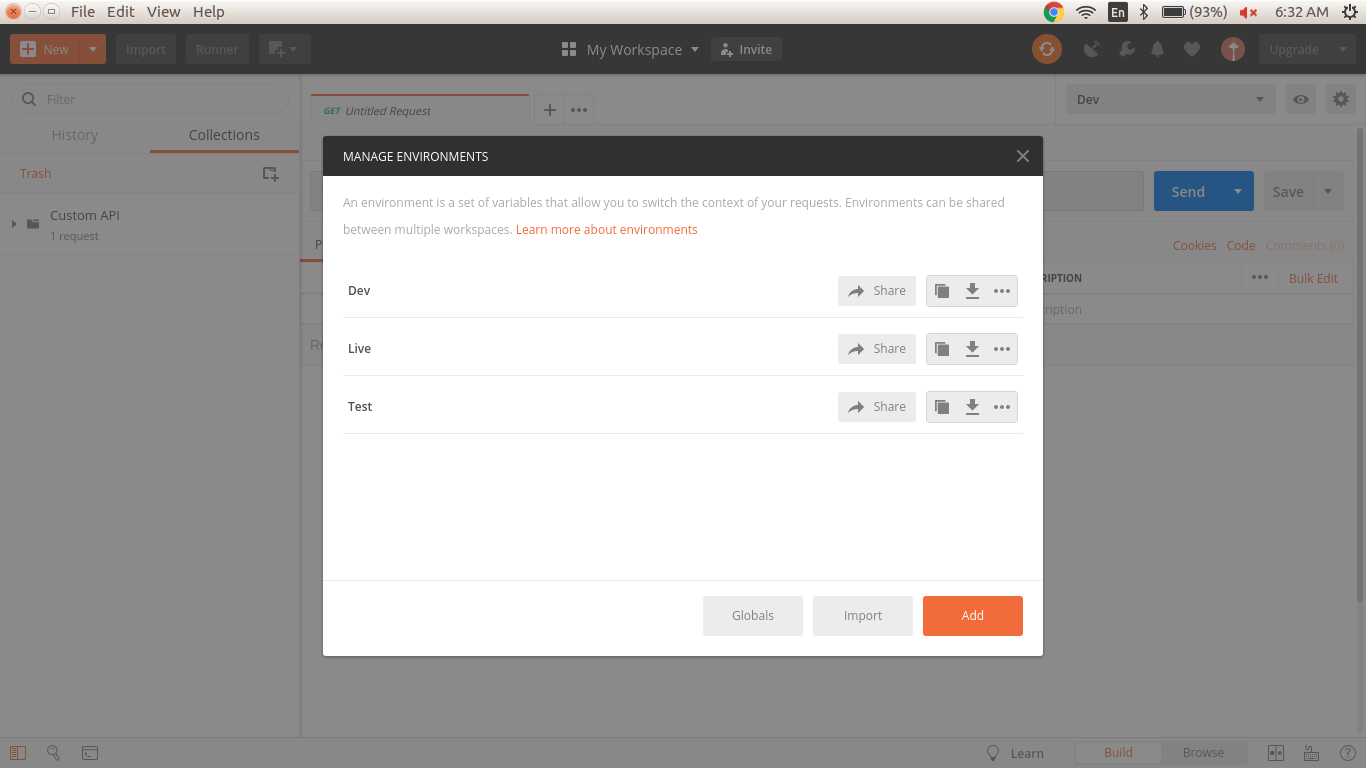Screen dimensions: 1366x768
Task: Open the Postman Console
Action: [x=90, y=752]
